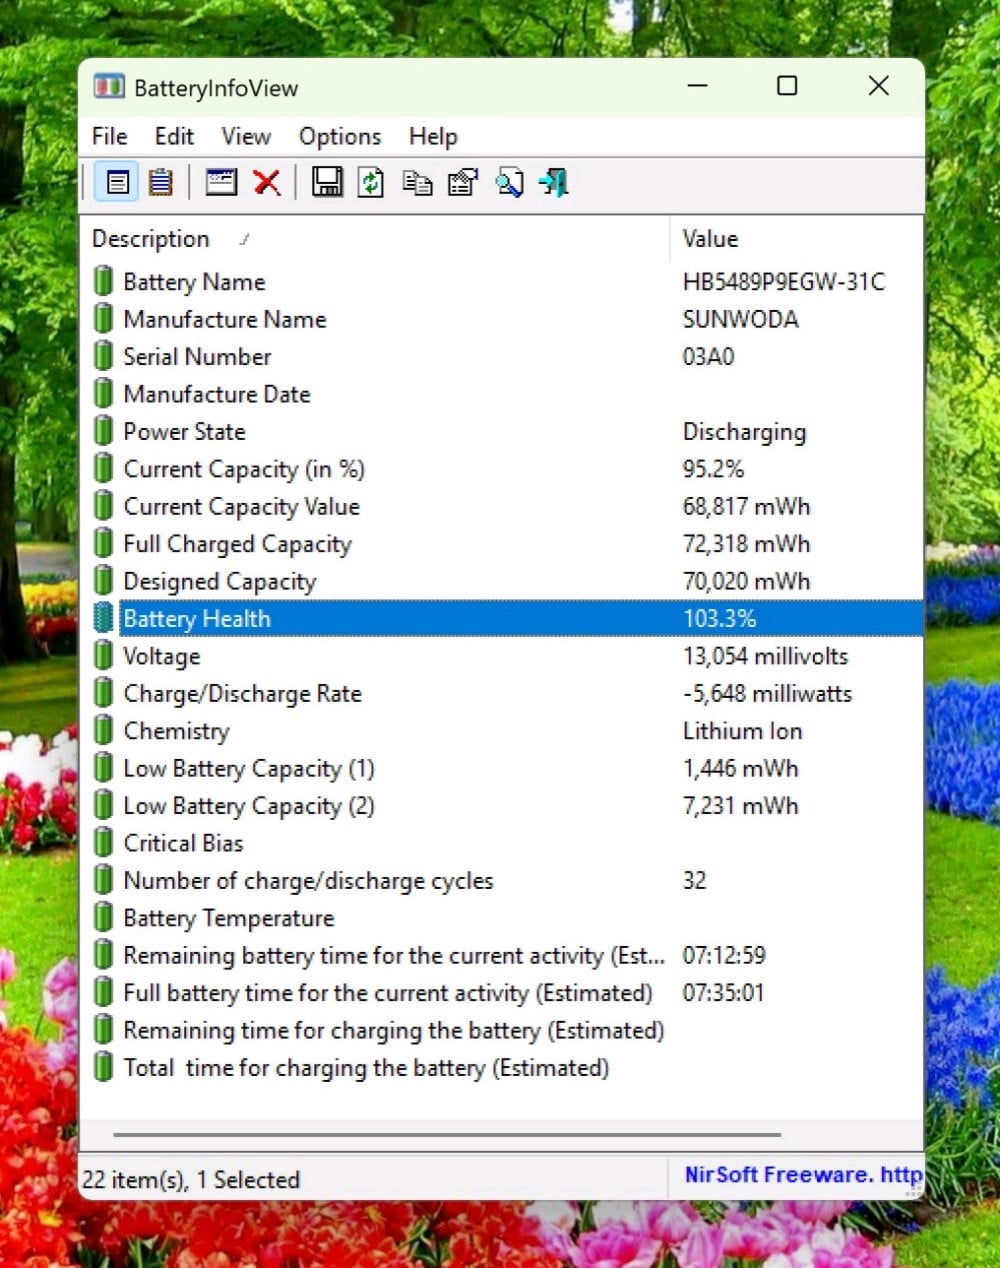This screenshot has width=1000, height=1268.
Task: Sort by the Description column header
Action: [151, 239]
